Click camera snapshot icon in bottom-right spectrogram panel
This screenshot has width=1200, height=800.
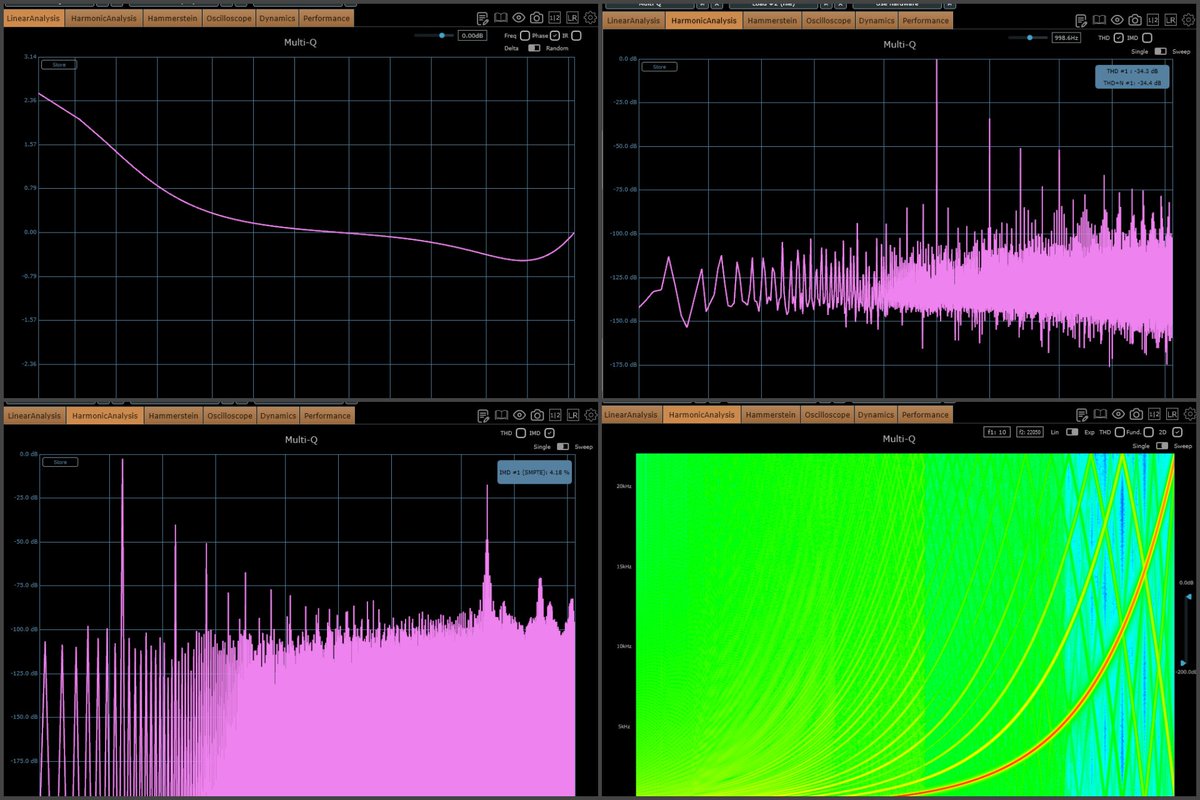point(1135,414)
